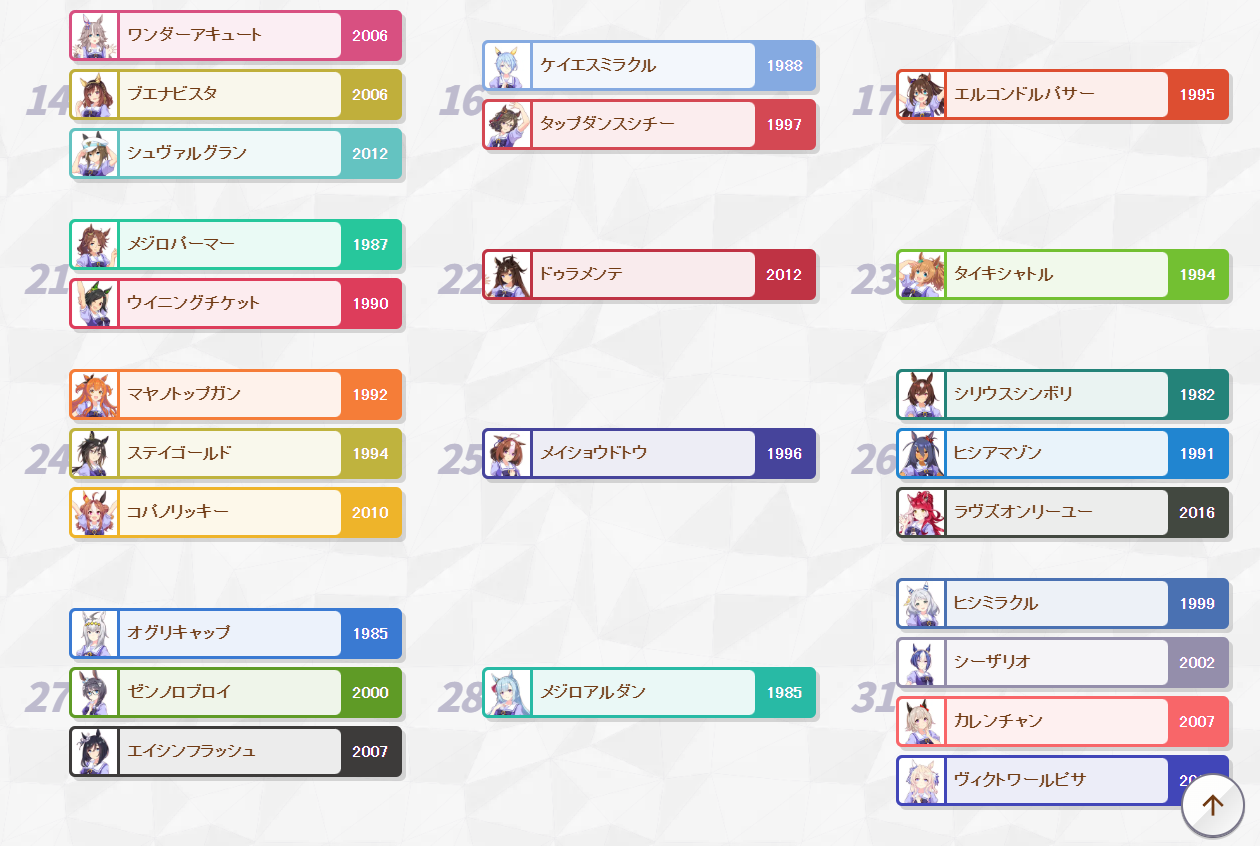Click コパノリッキー portrait thumbnail
The image size is (1260, 846).
pyautogui.click(x=95, y=513)
